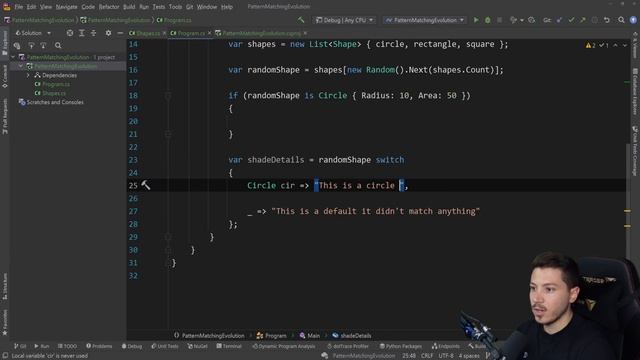Click the UTF-8 encoding in status bar
Viewport: 640px width, 360px height.
(x=446, y=356)
